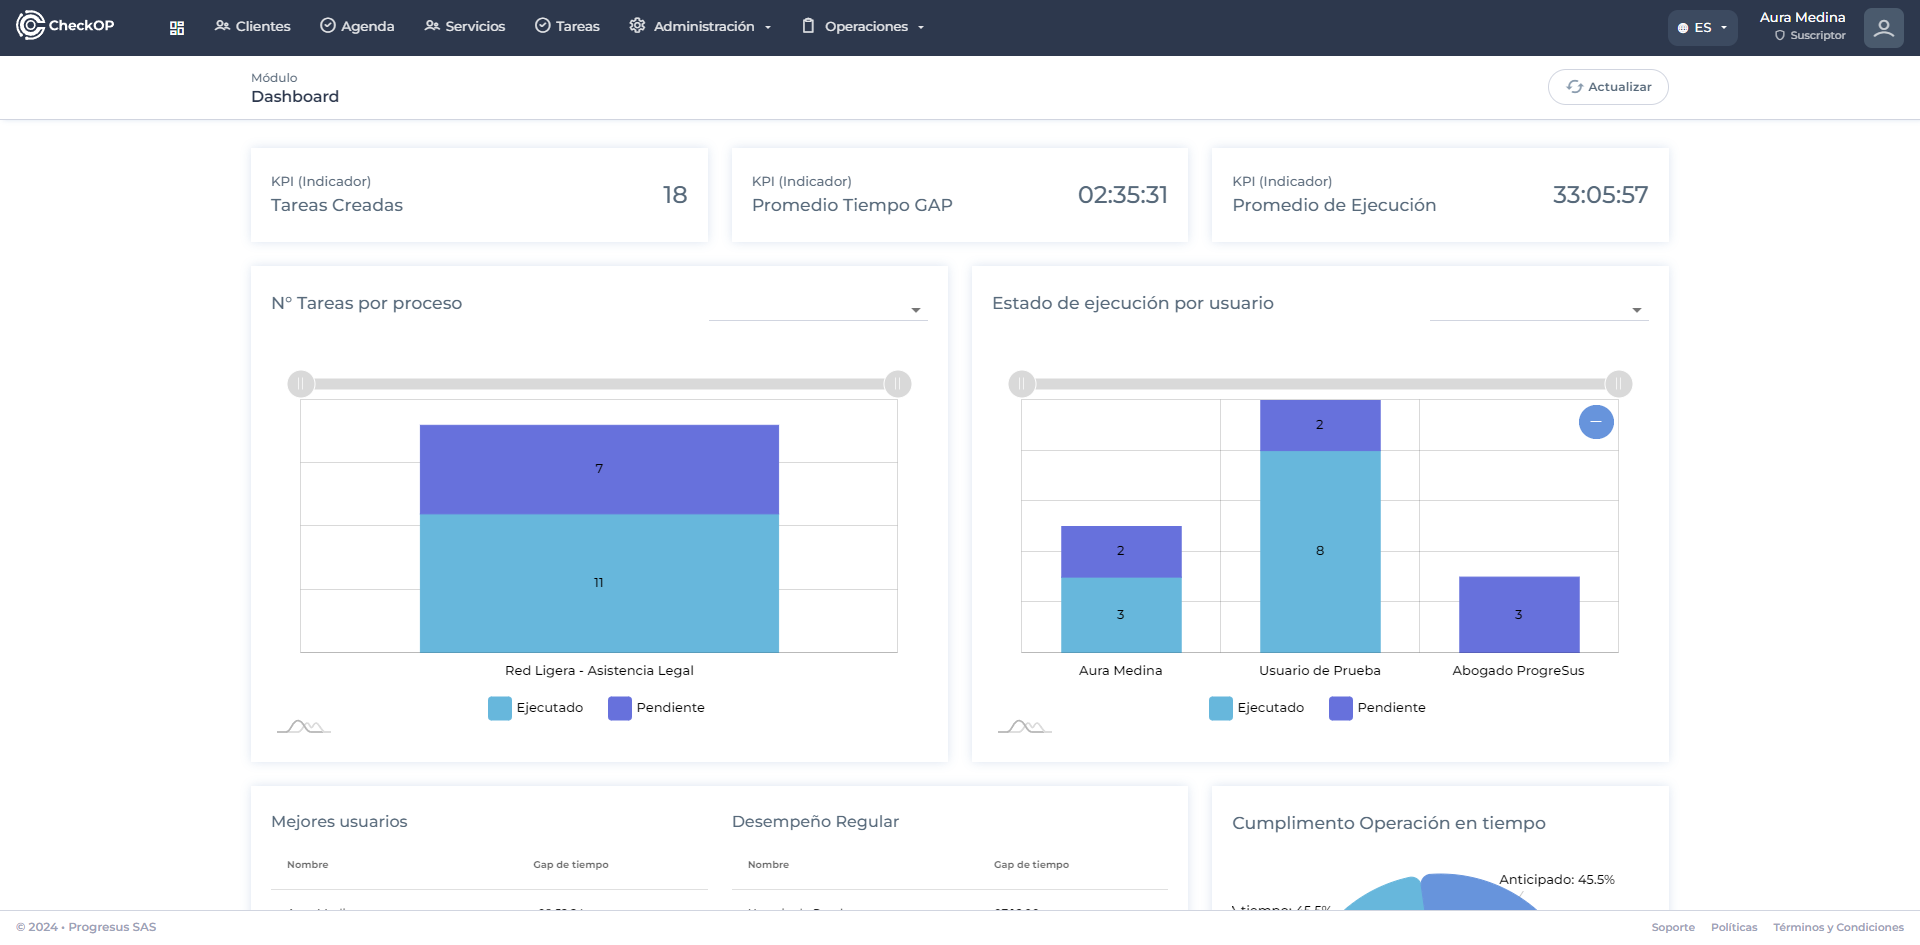Grab the right range handle of Tareas por proceso chart
This screenshot has width=1920, height=945.
(898, 384)
